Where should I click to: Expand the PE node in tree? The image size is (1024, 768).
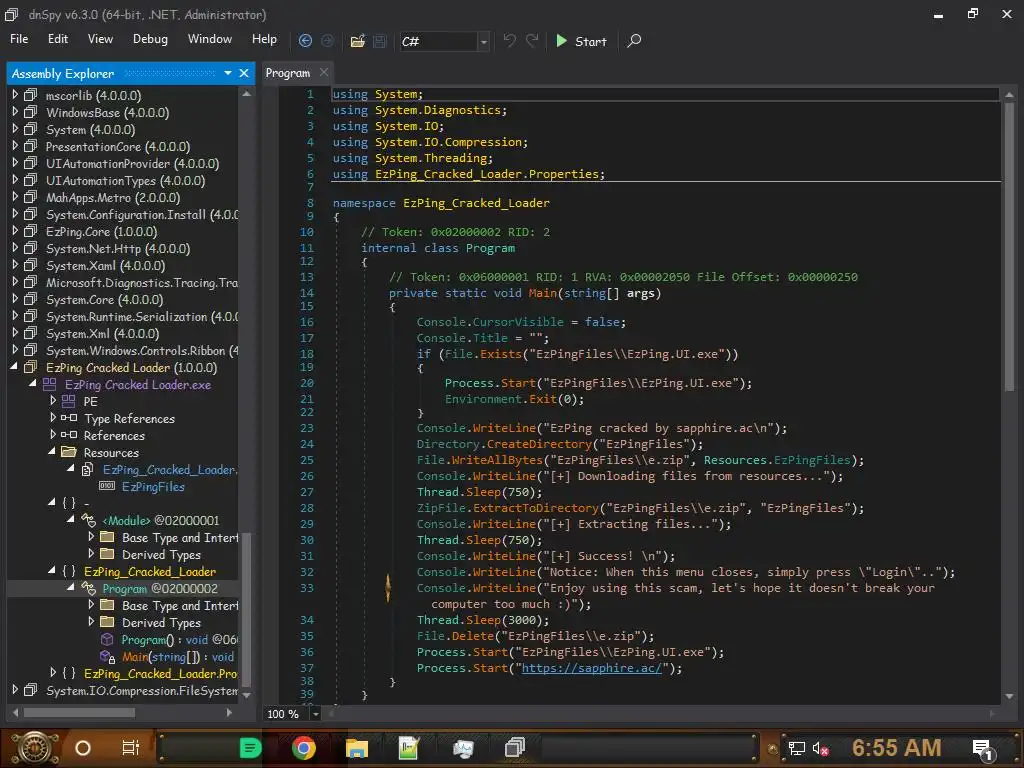(x=53, y=402)
